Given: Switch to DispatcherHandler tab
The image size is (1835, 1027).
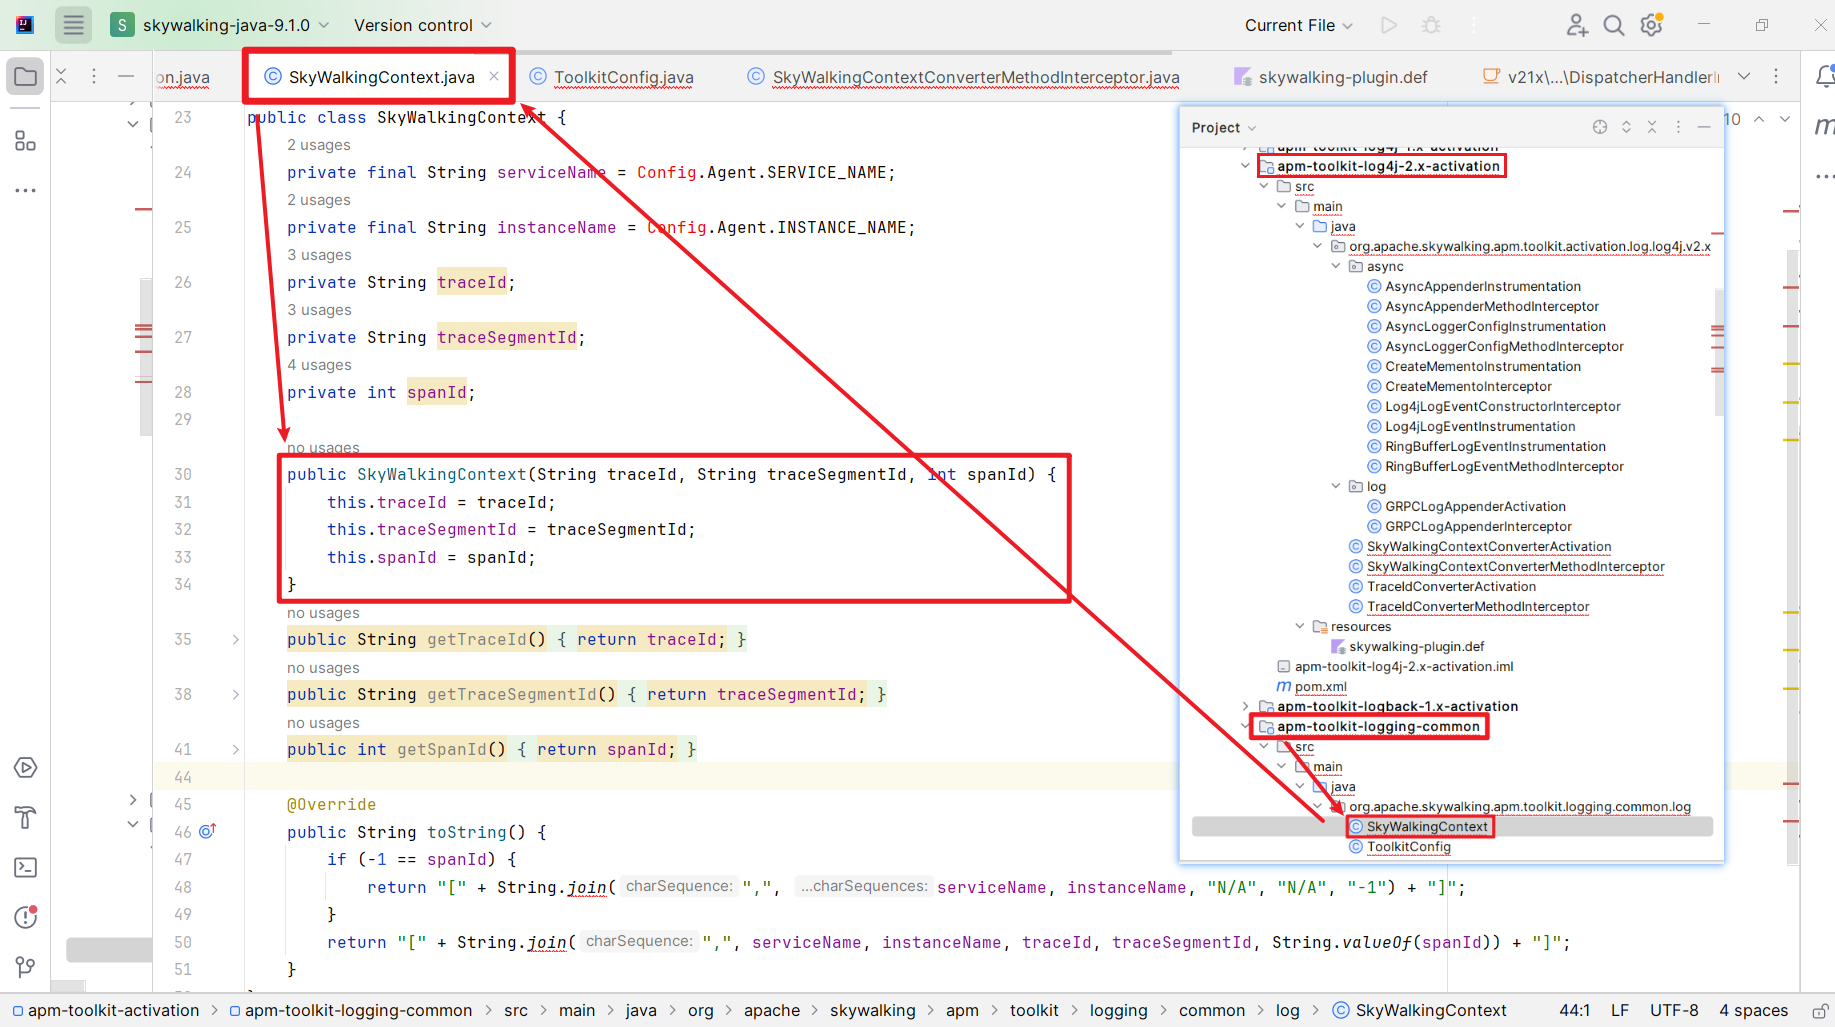Looking at the screenshot, I should [x=1600, y=77].
